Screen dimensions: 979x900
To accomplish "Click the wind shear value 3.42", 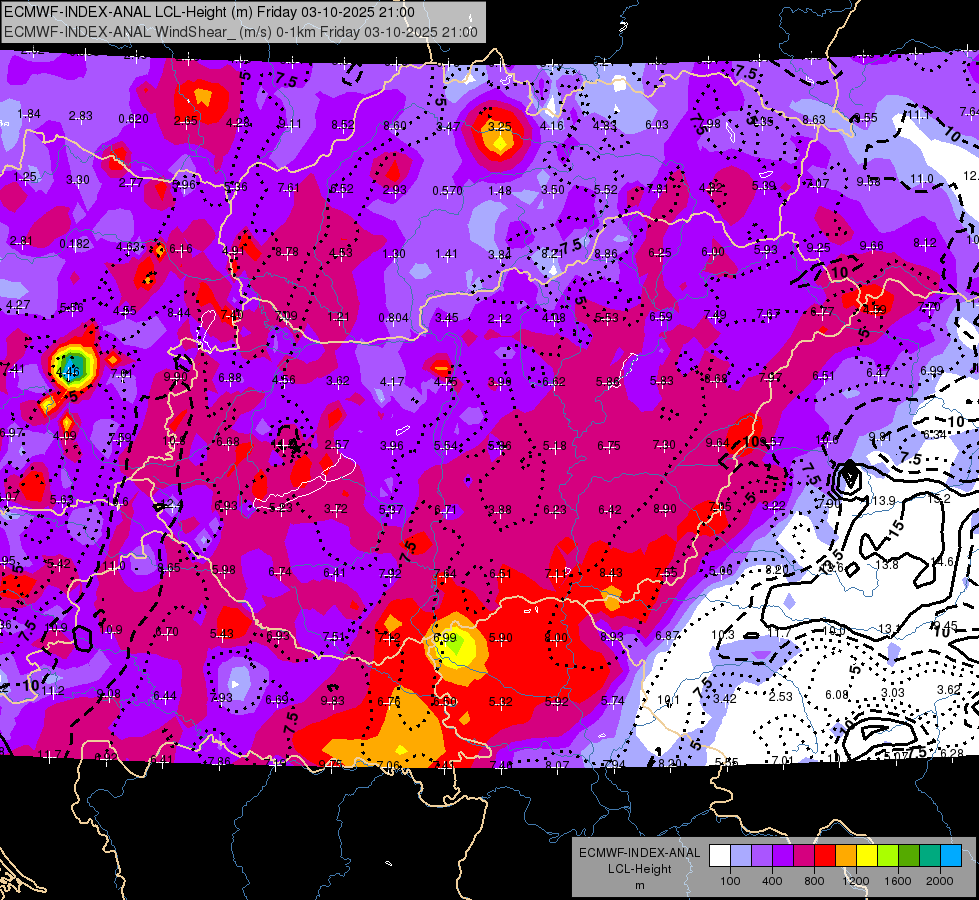I will (725, 698).
